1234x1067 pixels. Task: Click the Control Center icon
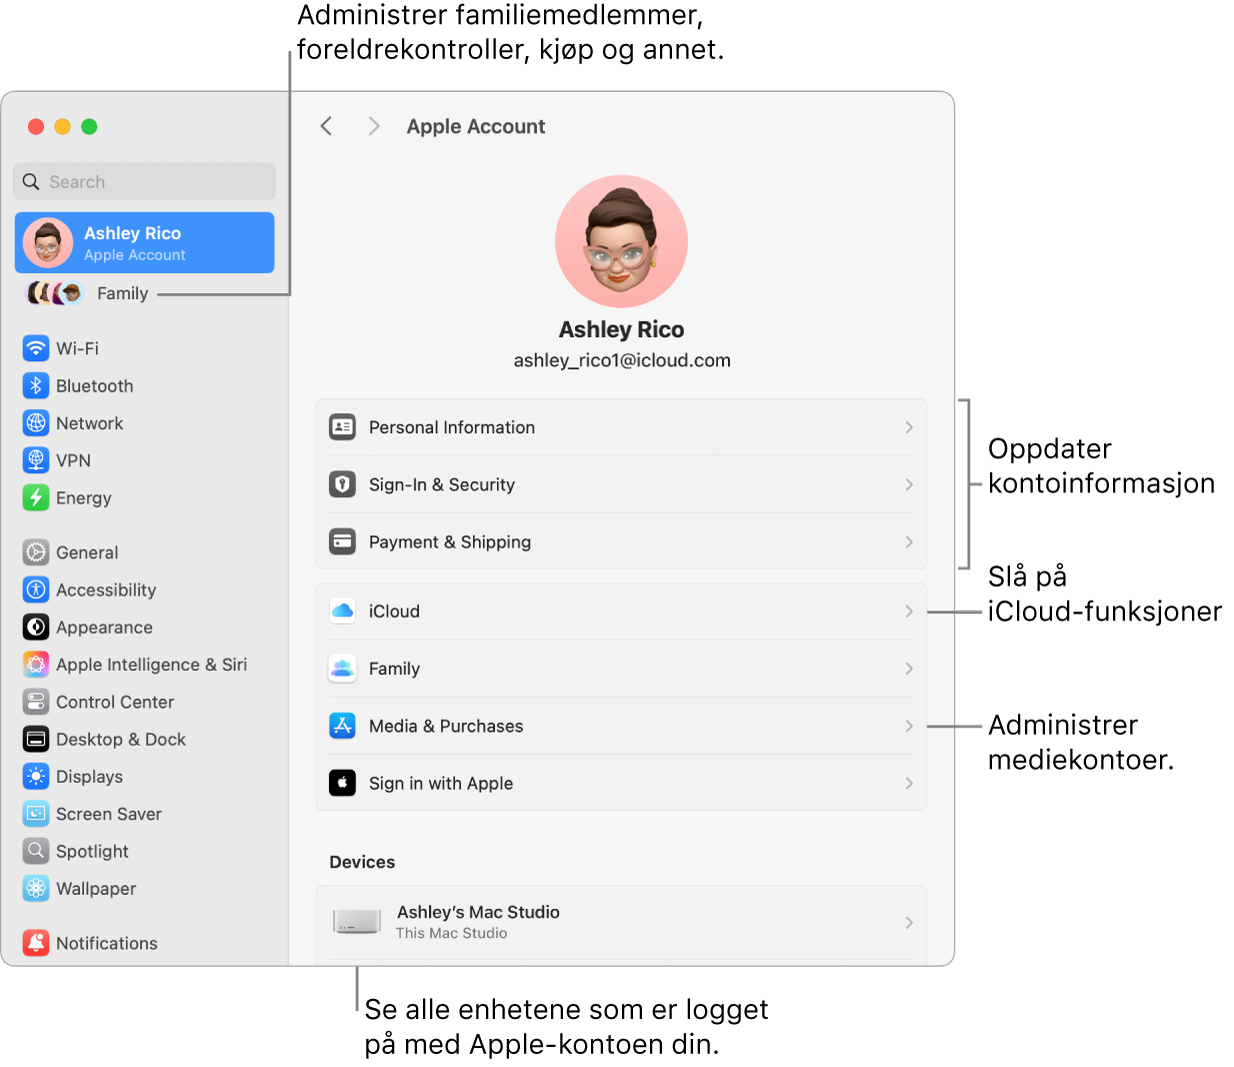click(36, 702)
